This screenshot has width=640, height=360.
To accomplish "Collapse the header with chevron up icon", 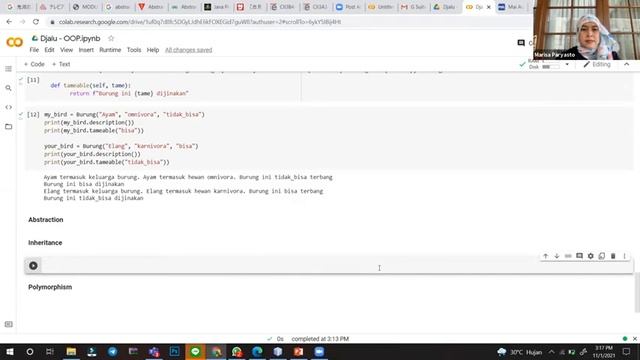I will point(627,64).
